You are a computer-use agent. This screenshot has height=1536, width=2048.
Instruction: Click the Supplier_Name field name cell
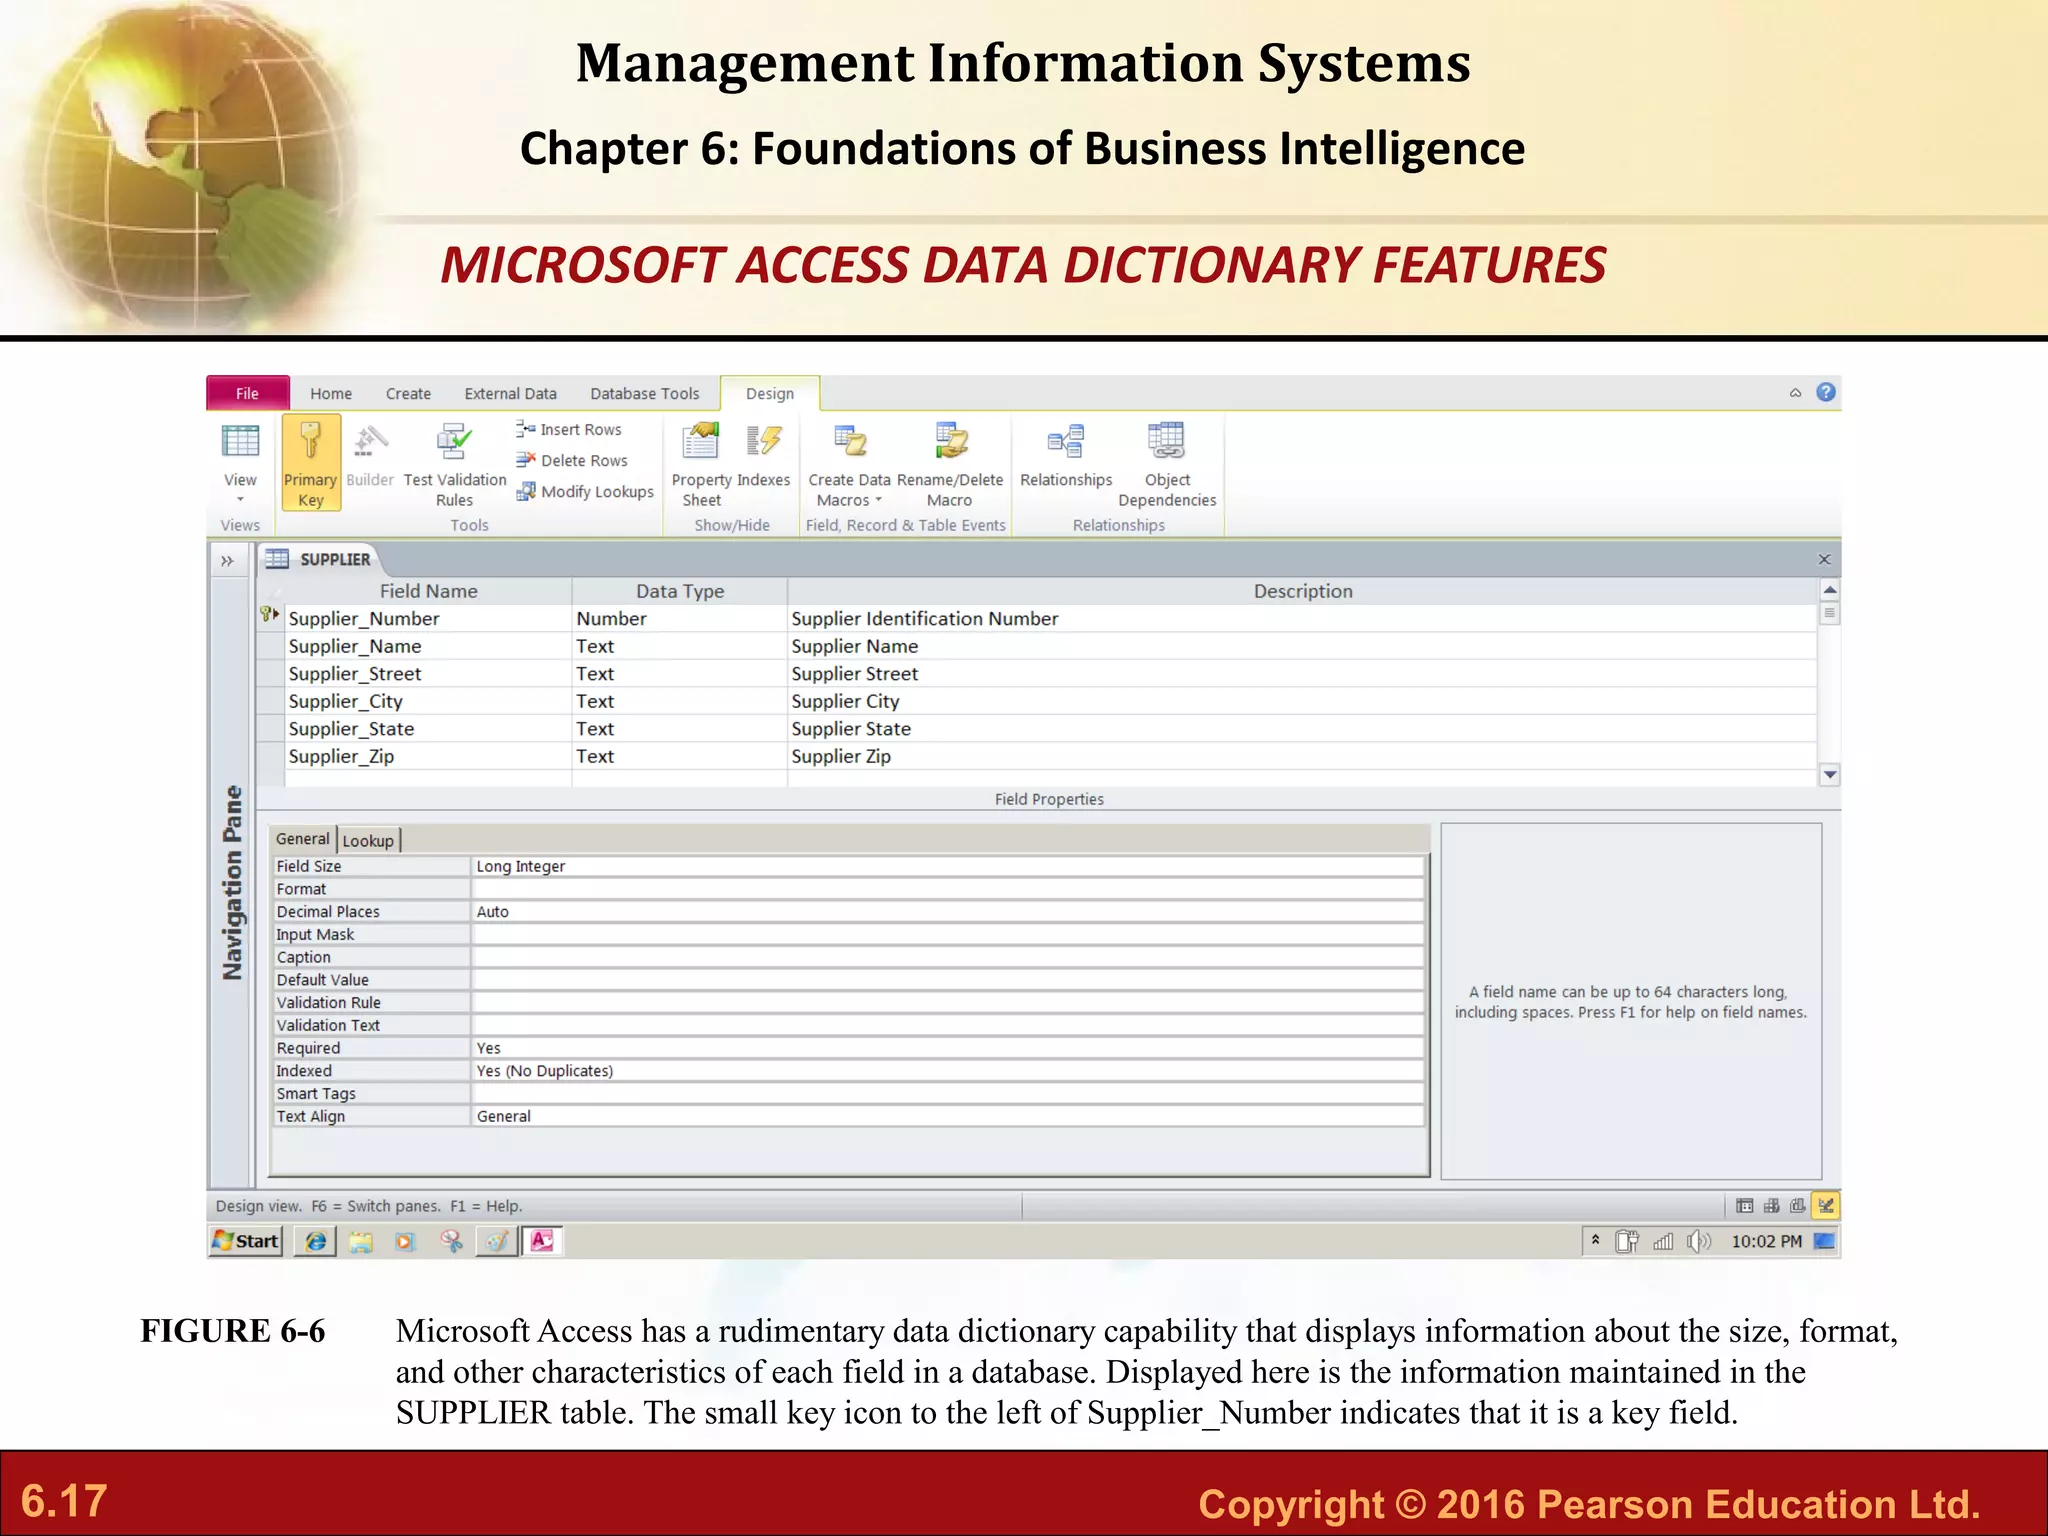point(428,646)
